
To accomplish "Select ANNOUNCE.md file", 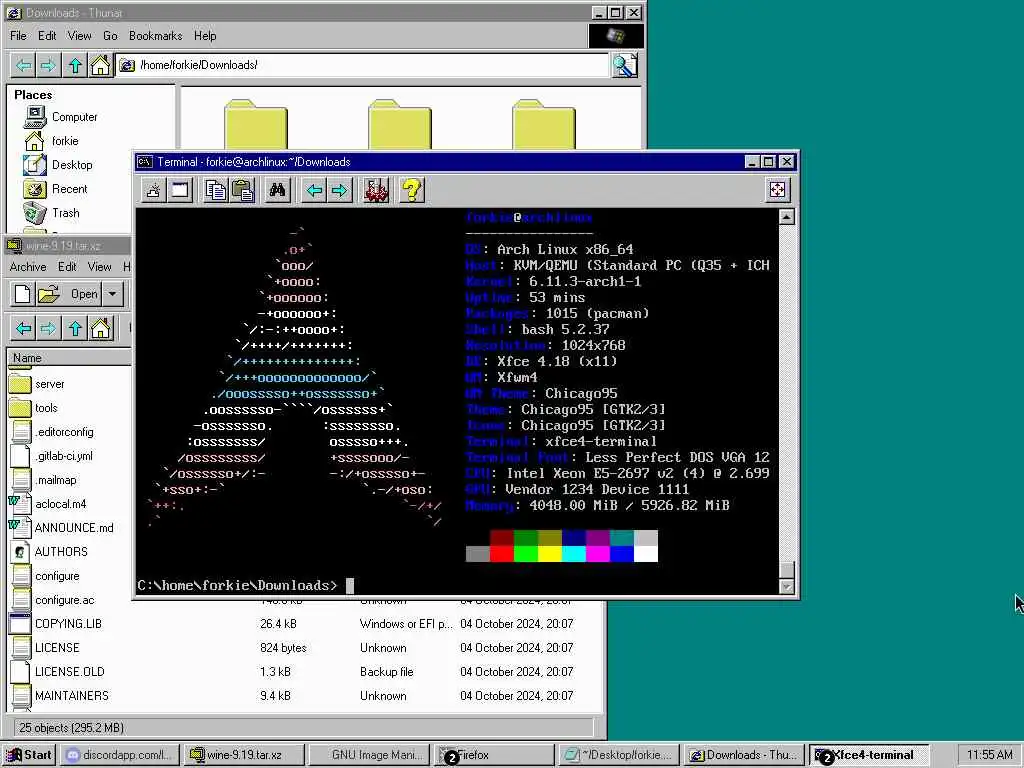I will click(x=74, y=528).
